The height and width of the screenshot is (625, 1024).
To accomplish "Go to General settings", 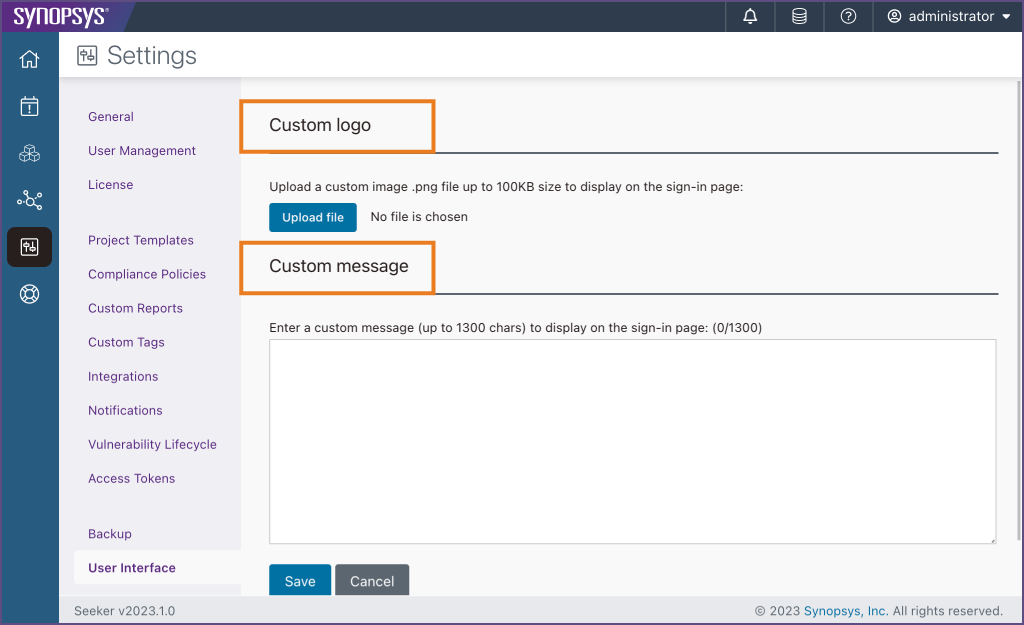I will tap(110, 116).
